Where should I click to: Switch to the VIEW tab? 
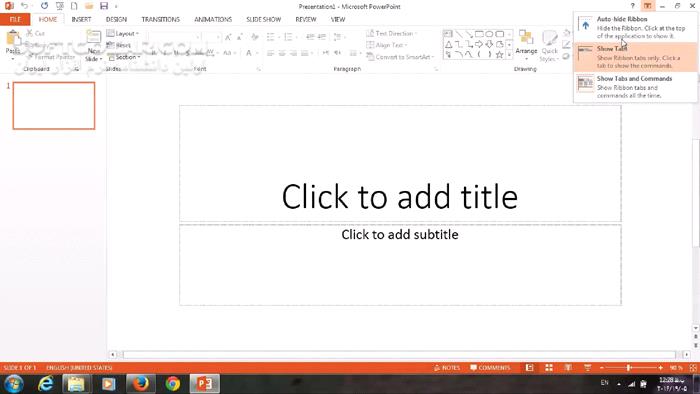(338, 19)
